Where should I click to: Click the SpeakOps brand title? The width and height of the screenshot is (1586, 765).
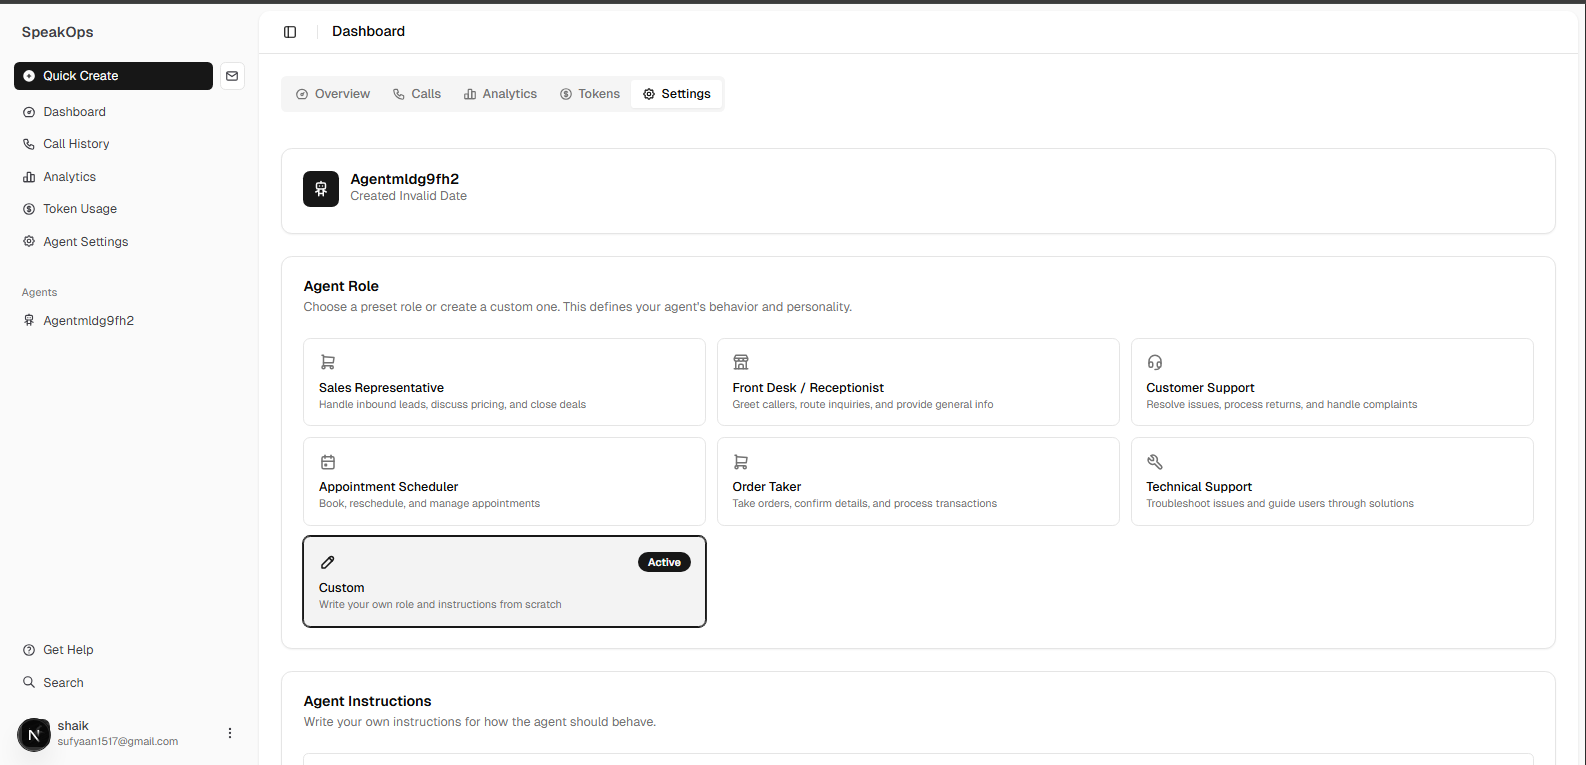[58, 32]
